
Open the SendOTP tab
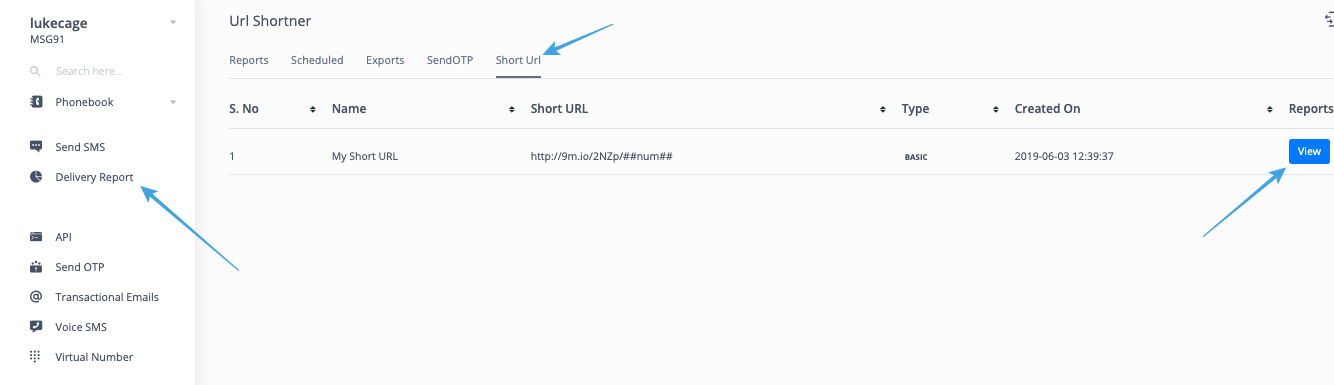point(450,60)
